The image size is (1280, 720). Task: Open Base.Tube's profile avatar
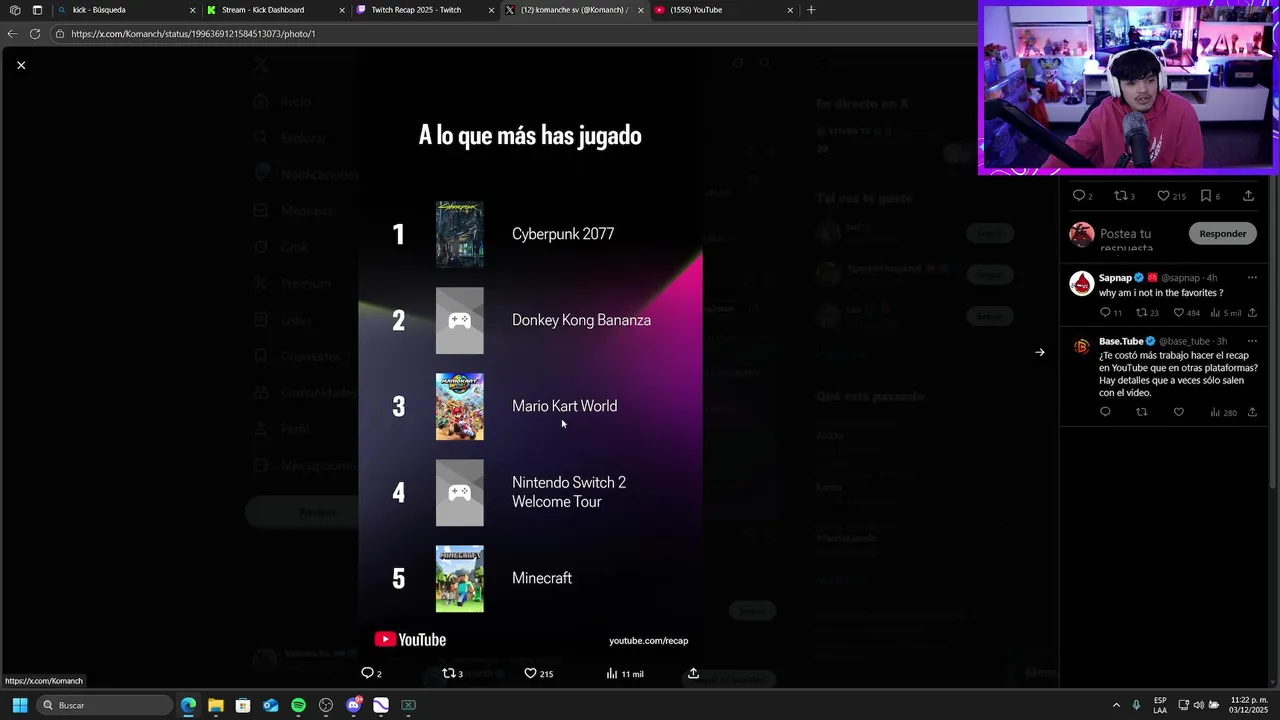coord(1081,347)
